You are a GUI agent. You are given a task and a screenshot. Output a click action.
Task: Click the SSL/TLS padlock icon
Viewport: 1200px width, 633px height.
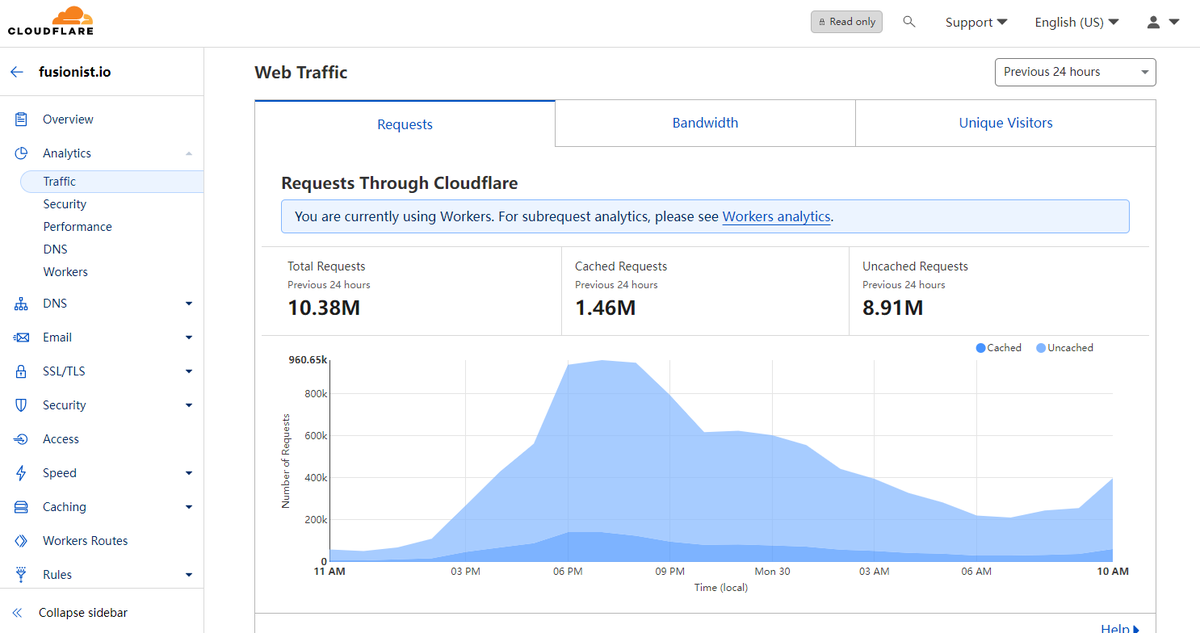click(21, 371)
